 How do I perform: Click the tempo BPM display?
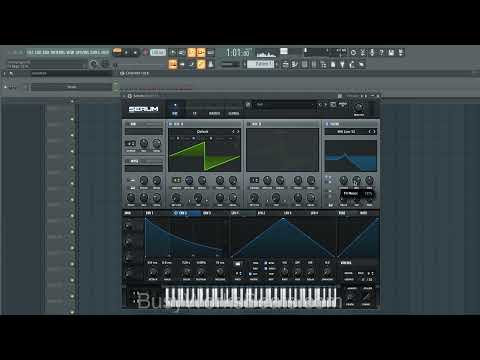158,52
